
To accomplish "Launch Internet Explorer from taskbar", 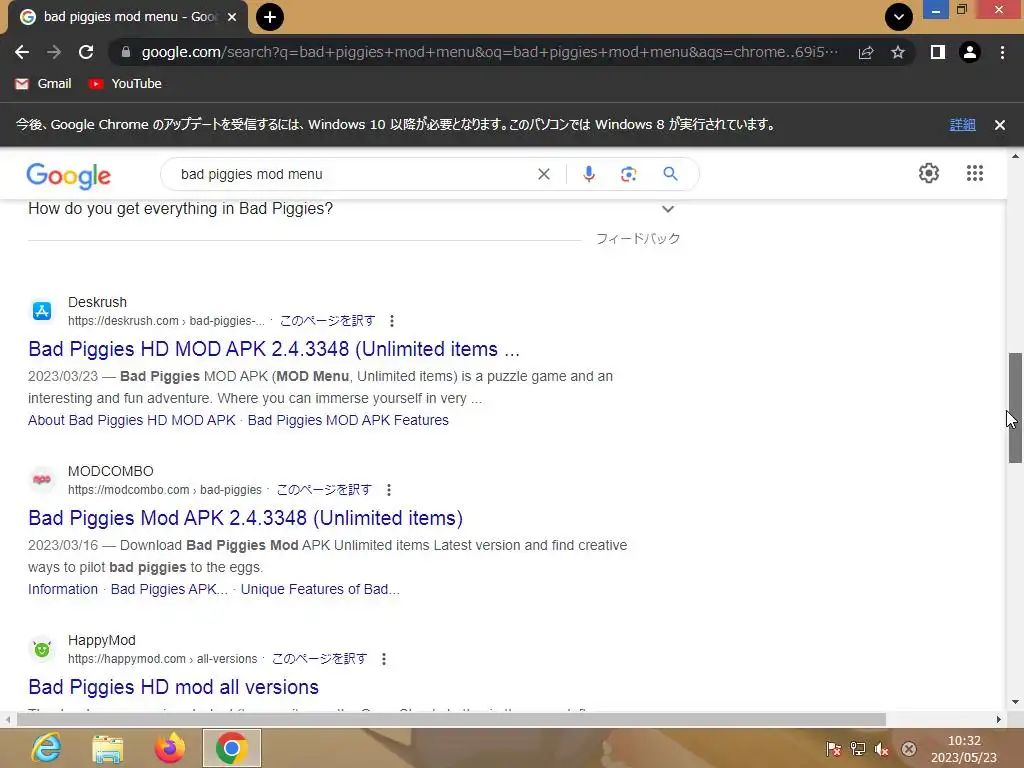I will click(x=46, y=748).
